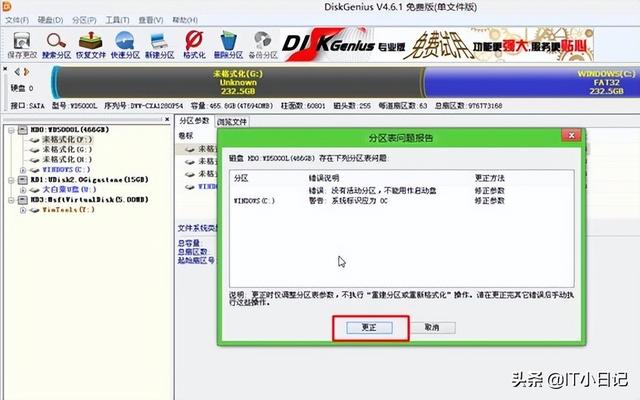Image resolution: width=640 pixels, height=400 pixels.
Task: Click the 柱面数:60801 disk info text
Action: [303, 106]
